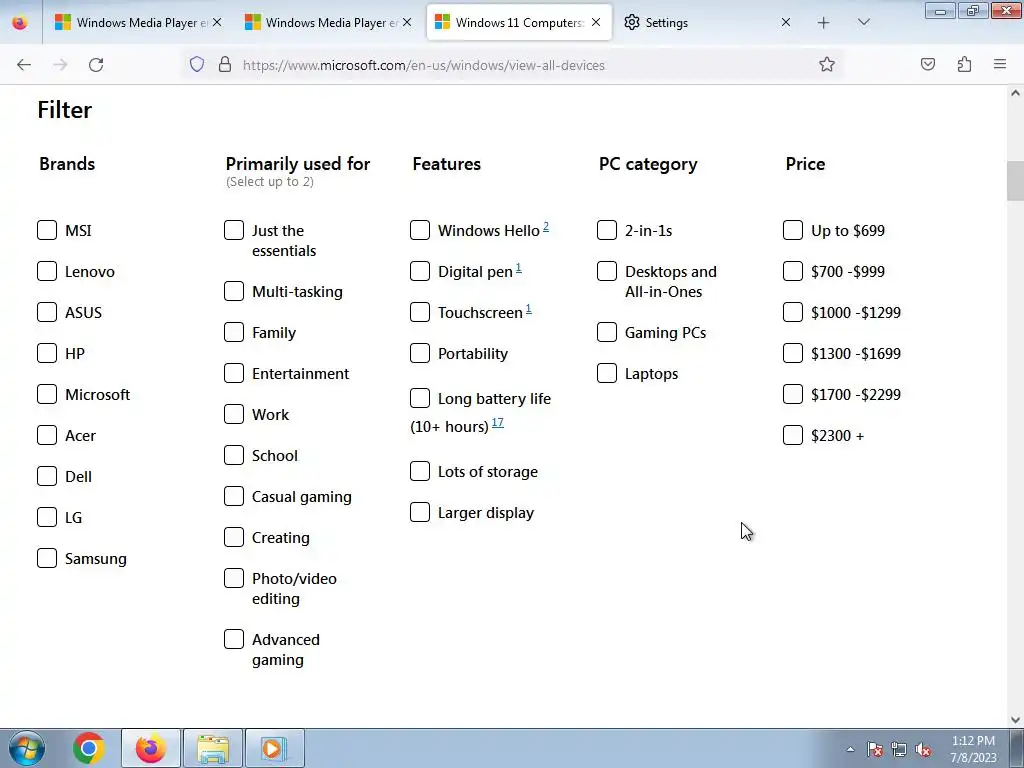1024x768 pixels.
Task: Close the Settings tab
Action: tap(786, 23)
